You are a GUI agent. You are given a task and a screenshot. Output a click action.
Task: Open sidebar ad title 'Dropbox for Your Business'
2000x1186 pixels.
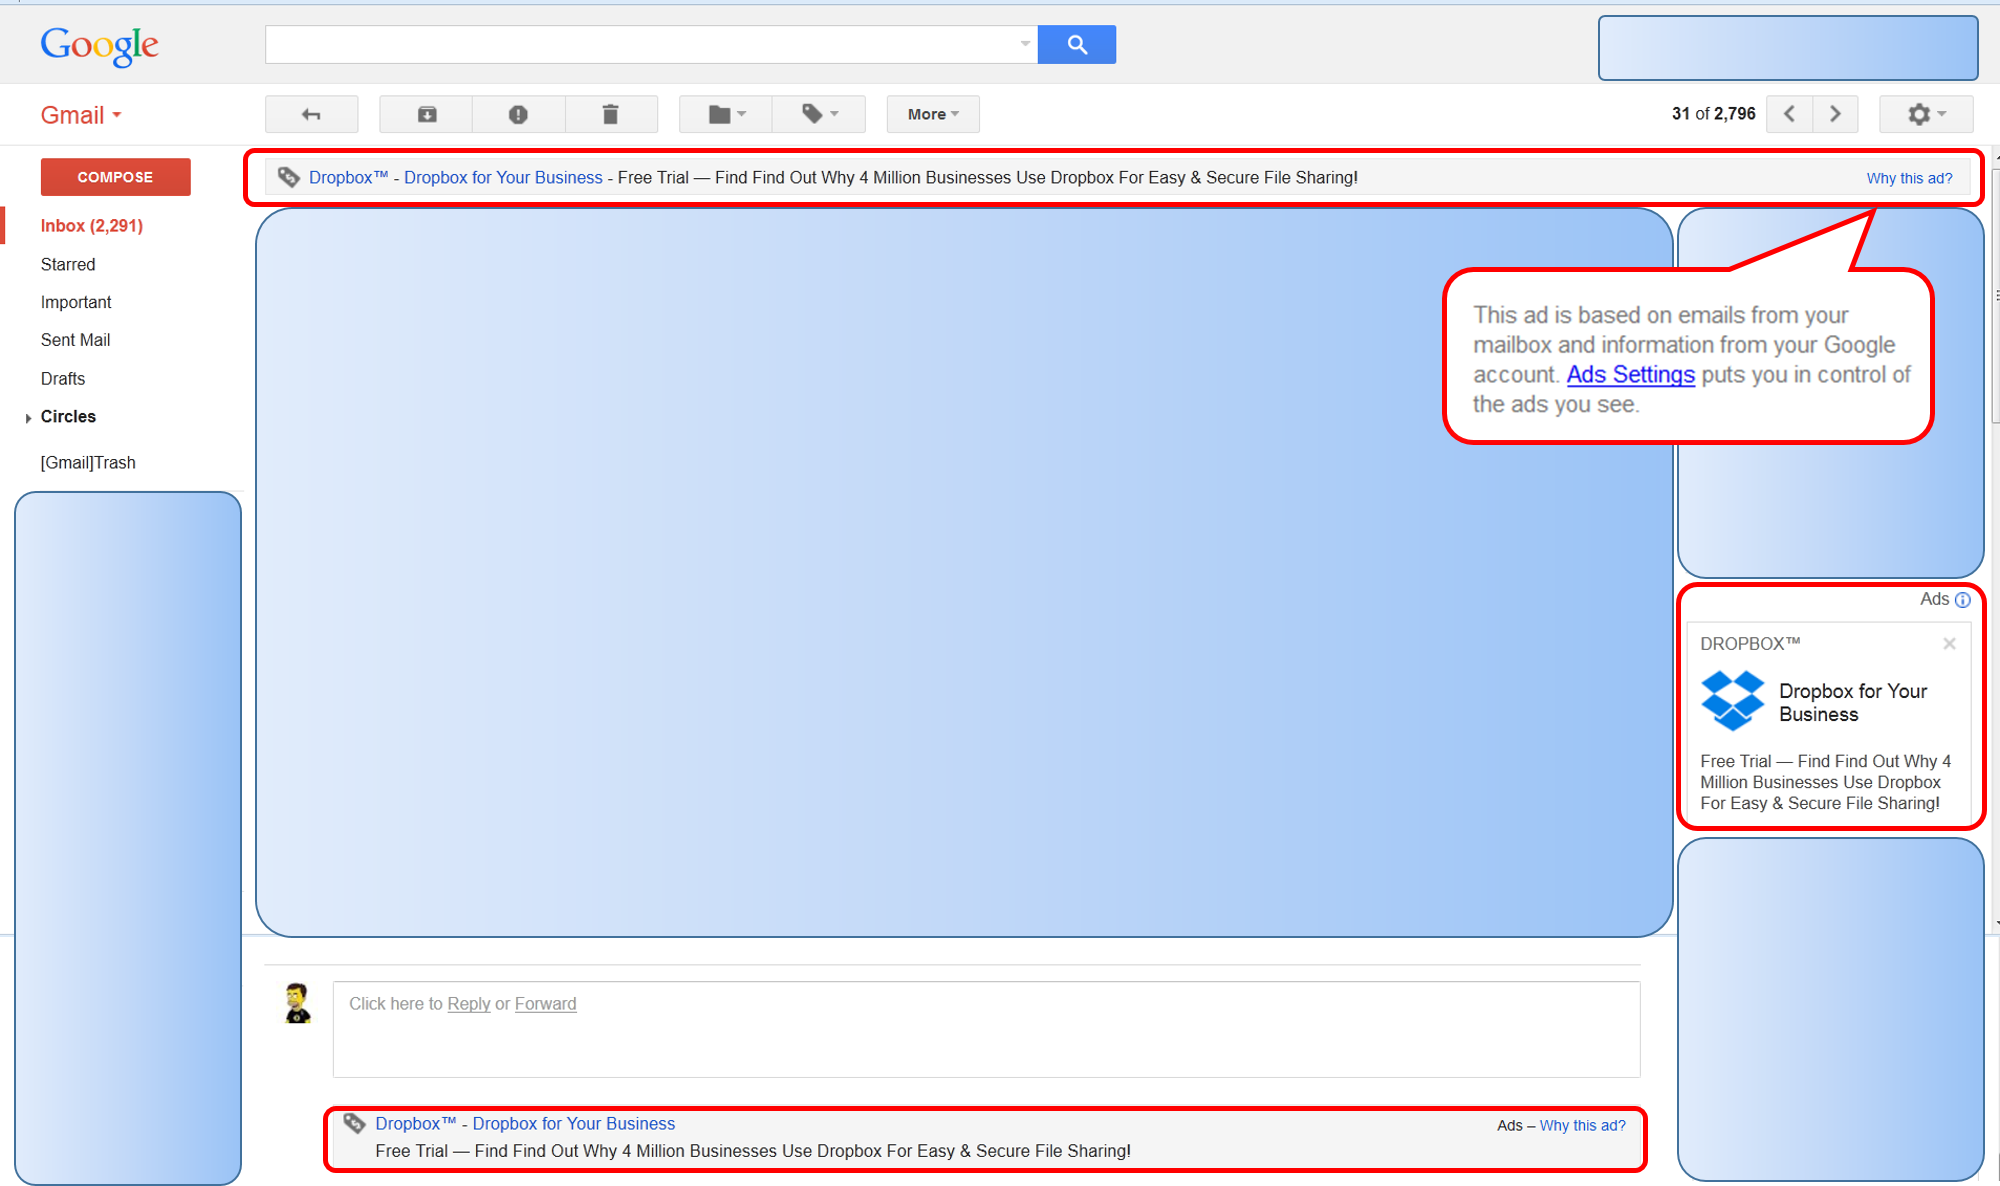tap(1853, 702)
